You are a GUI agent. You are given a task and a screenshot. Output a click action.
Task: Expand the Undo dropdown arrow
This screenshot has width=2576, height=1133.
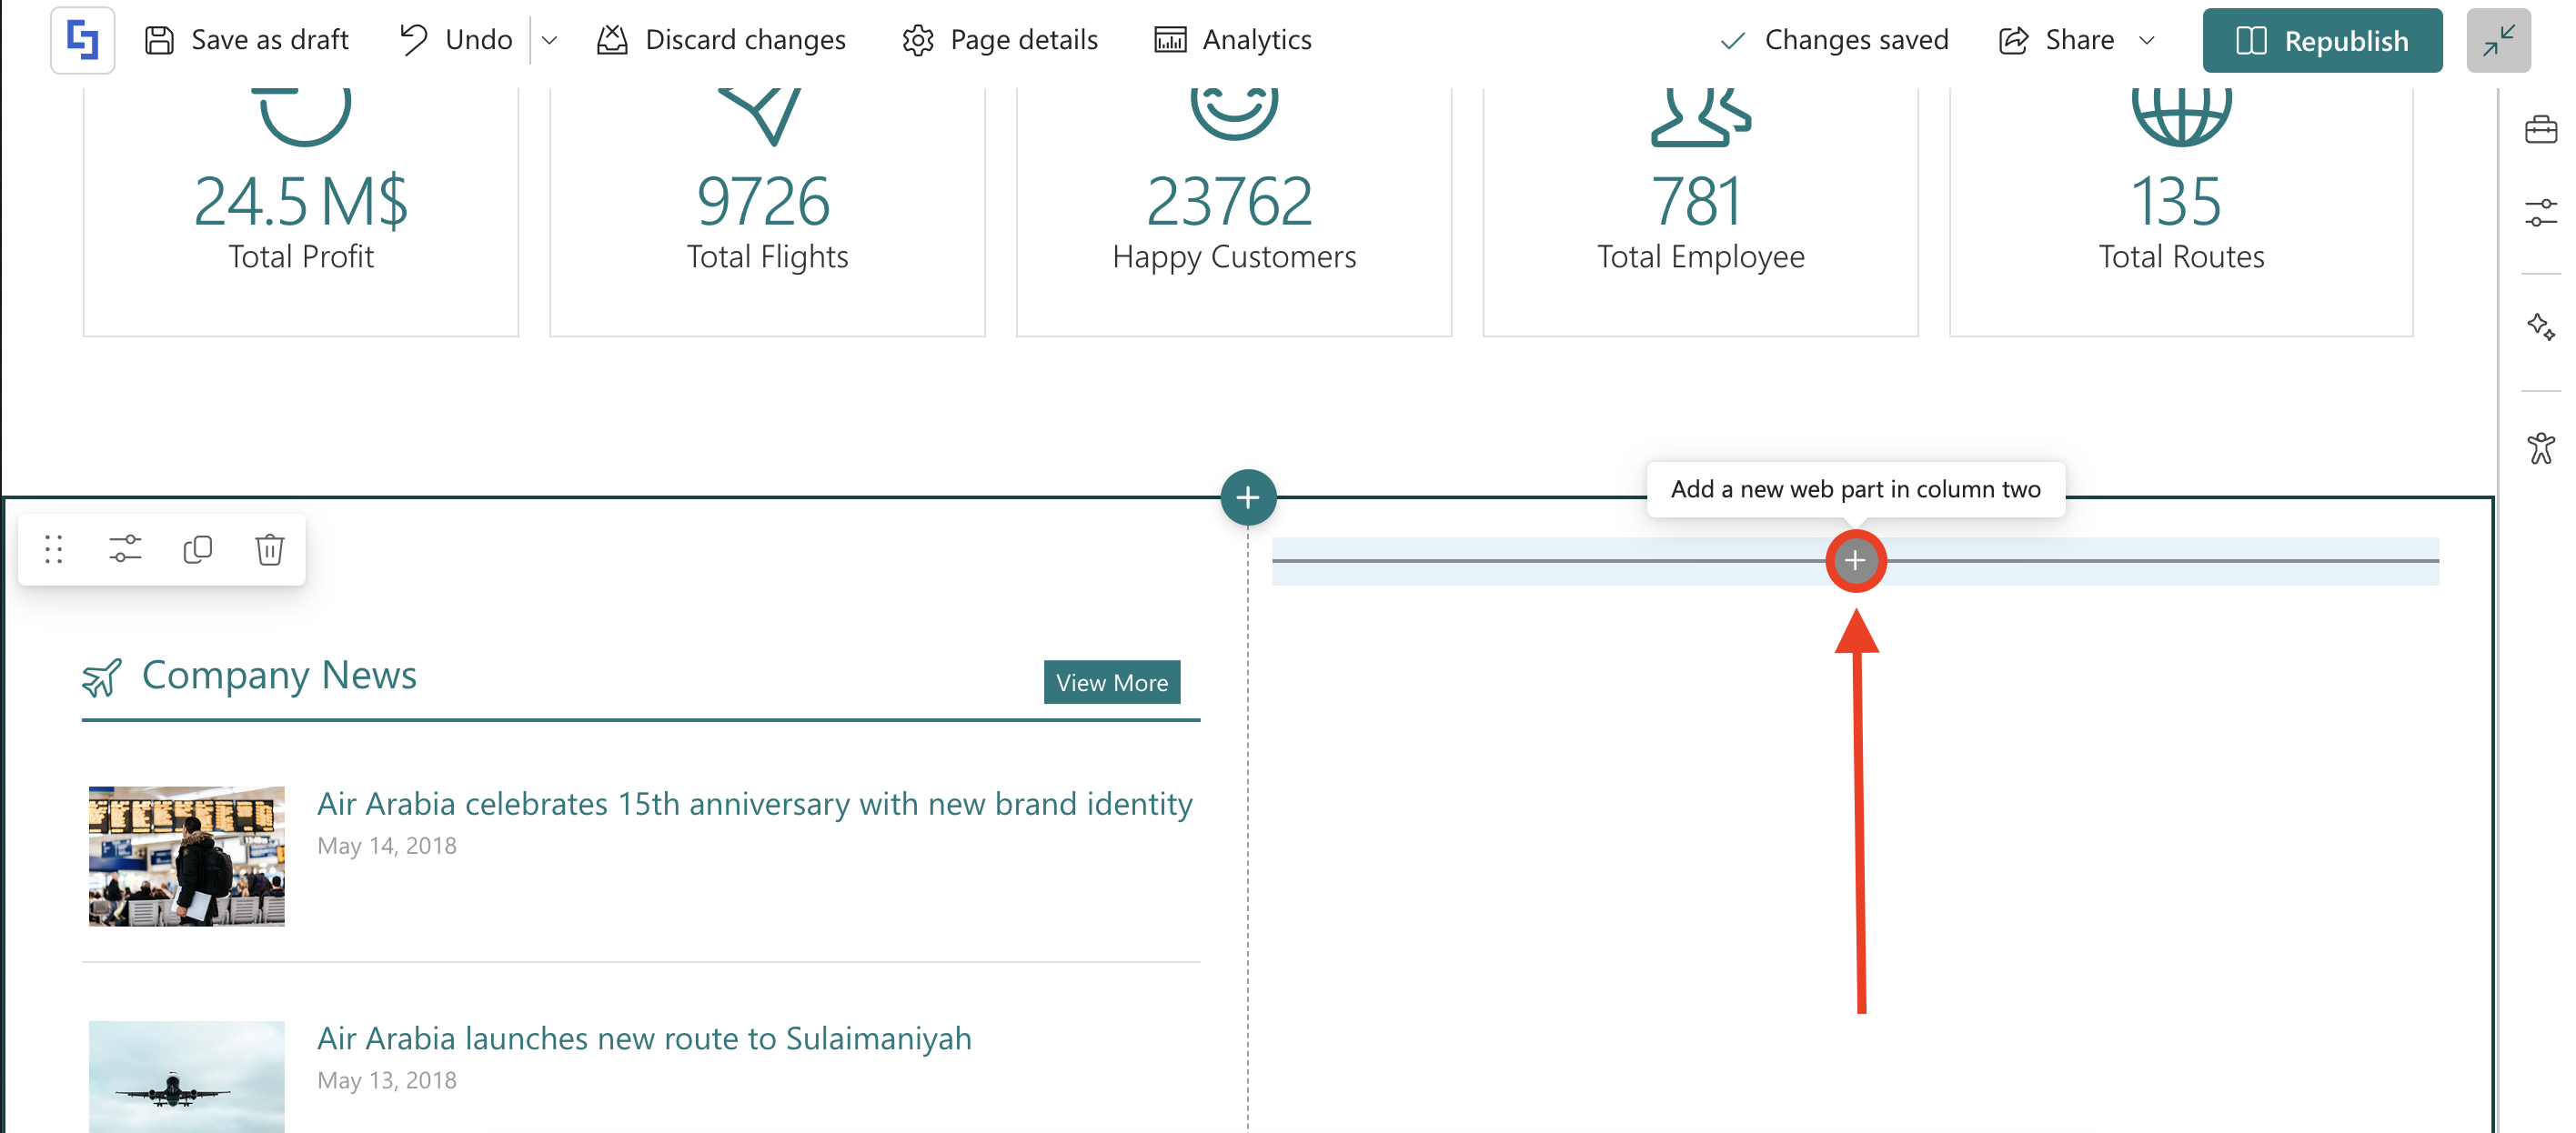pos(549,40)
